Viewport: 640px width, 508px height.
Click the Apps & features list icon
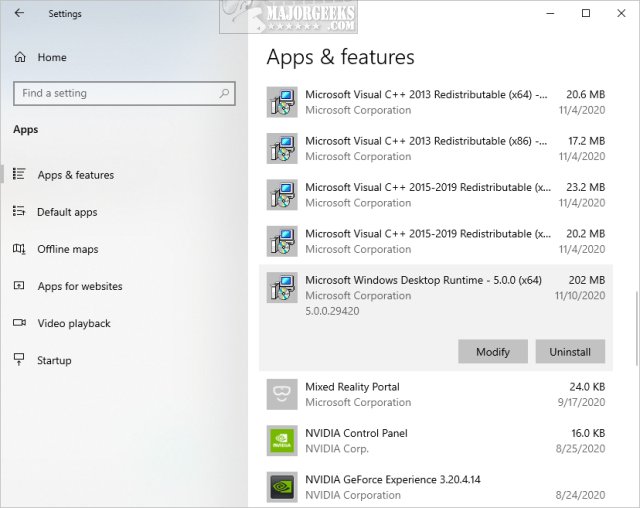click(x=19, y=174)
